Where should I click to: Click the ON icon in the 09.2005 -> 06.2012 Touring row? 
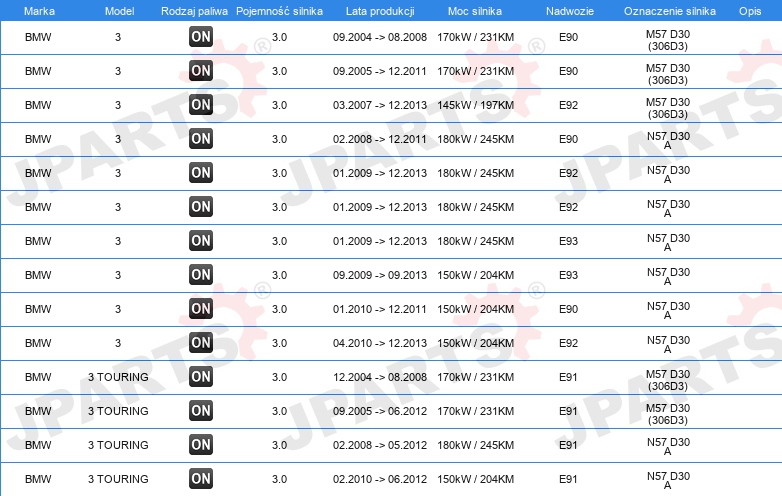point(201,411)
